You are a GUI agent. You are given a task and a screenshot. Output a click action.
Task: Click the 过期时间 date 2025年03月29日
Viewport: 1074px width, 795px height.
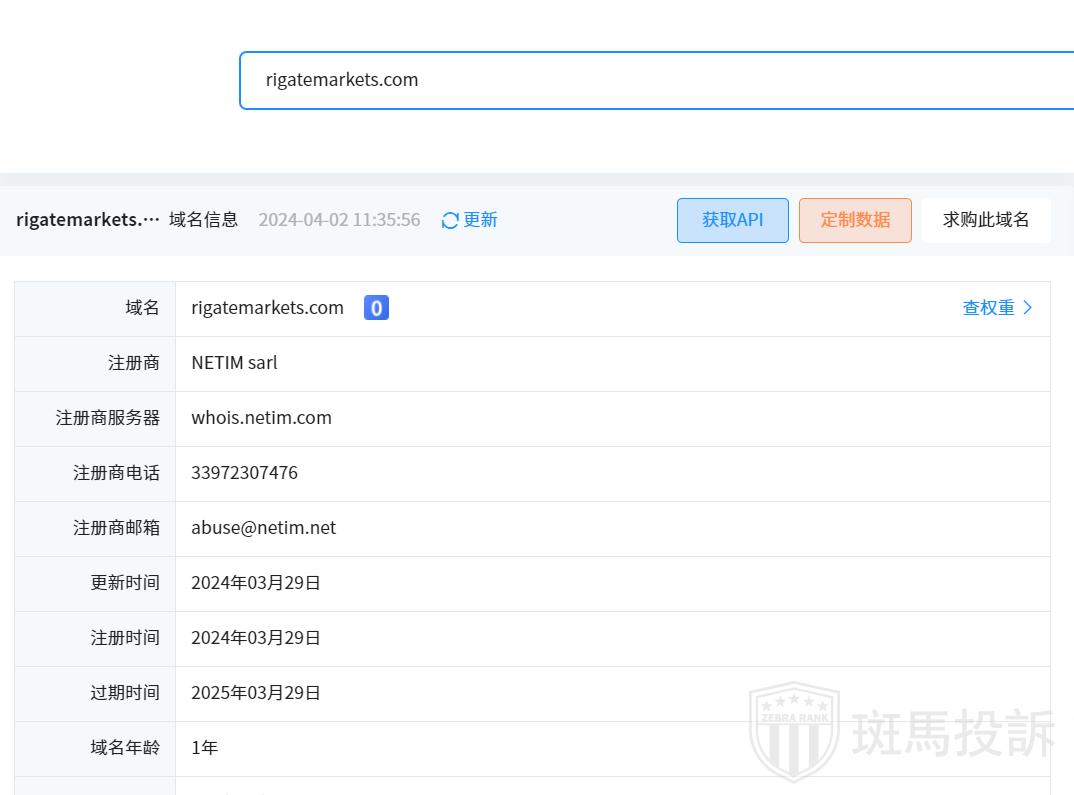(256, 693)
